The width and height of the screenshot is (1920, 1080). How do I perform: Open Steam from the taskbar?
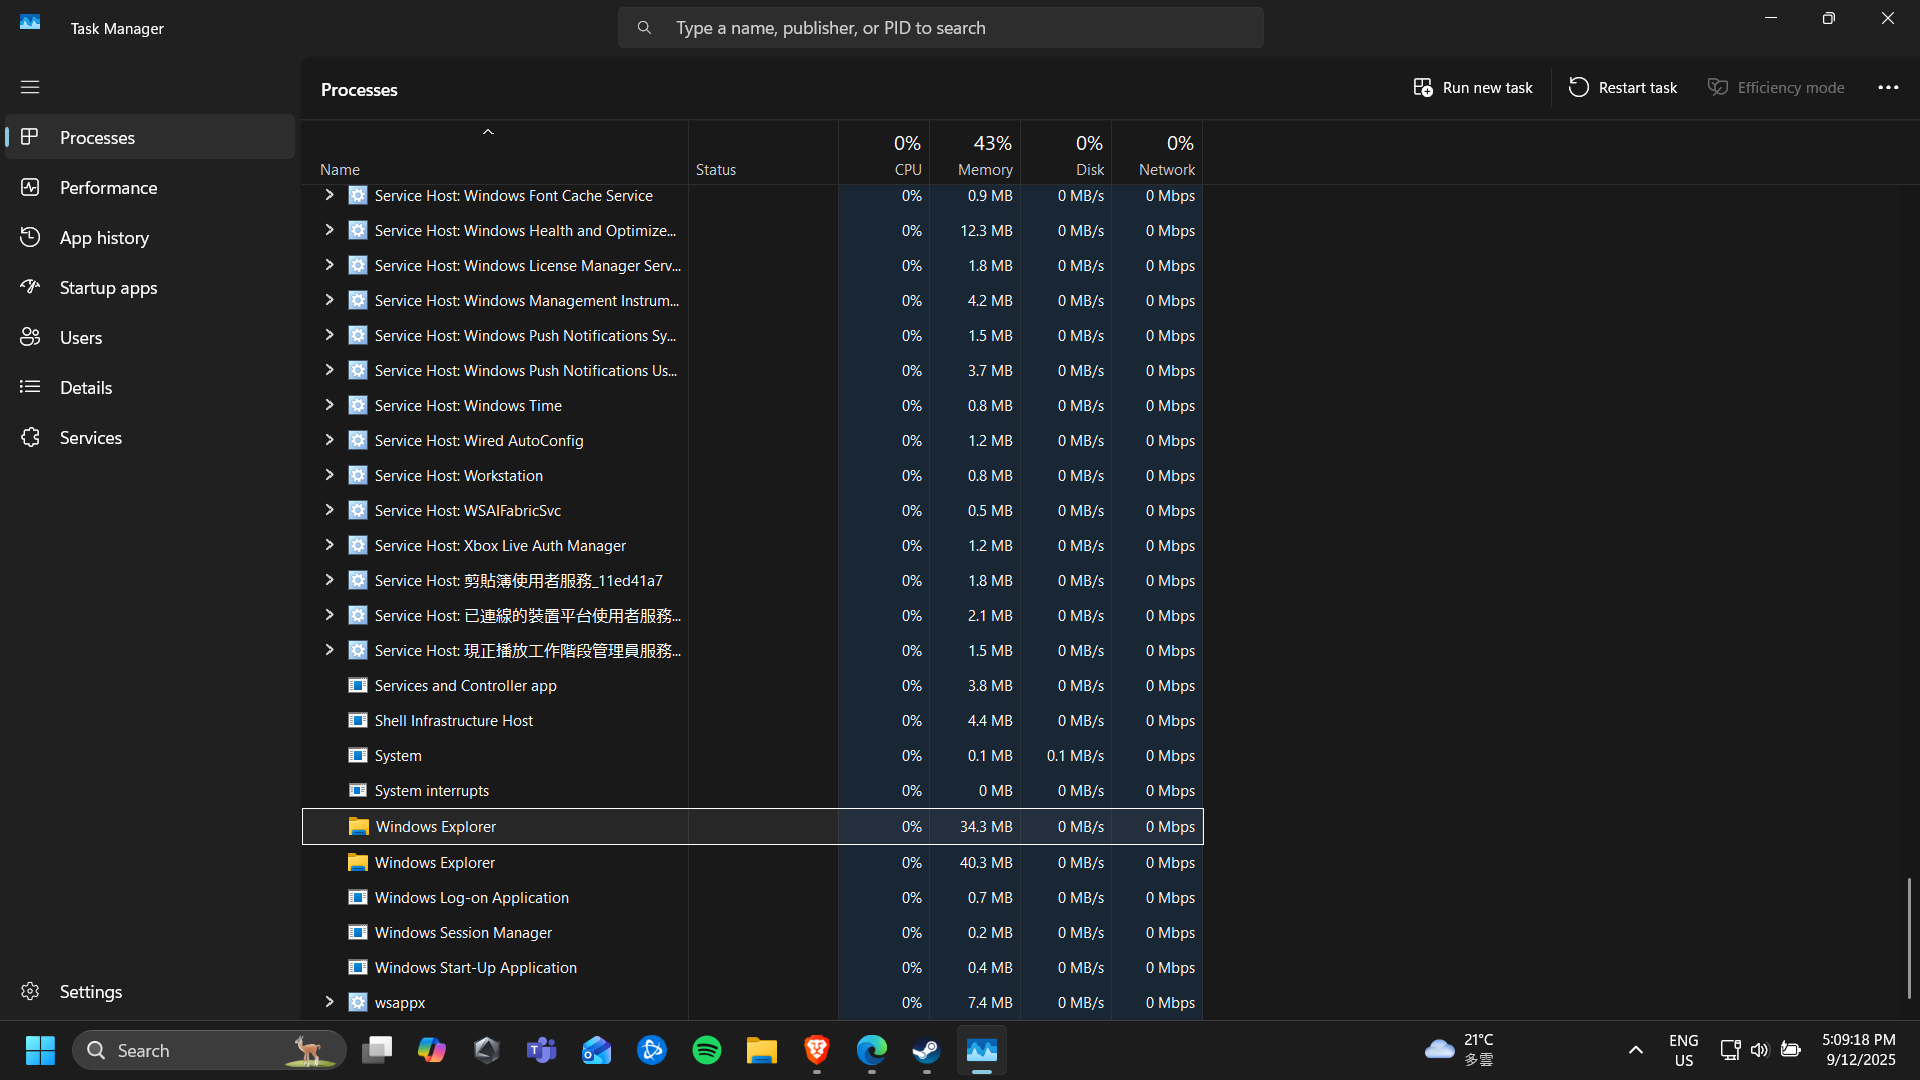coord(926,1050)
